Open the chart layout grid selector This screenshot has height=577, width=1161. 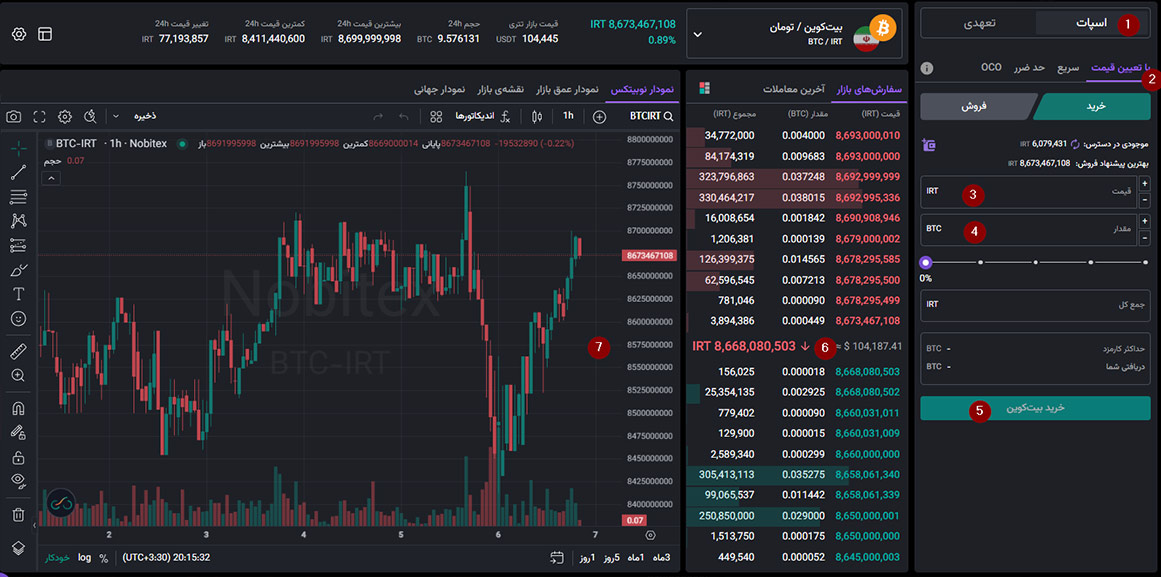[436, 116]
